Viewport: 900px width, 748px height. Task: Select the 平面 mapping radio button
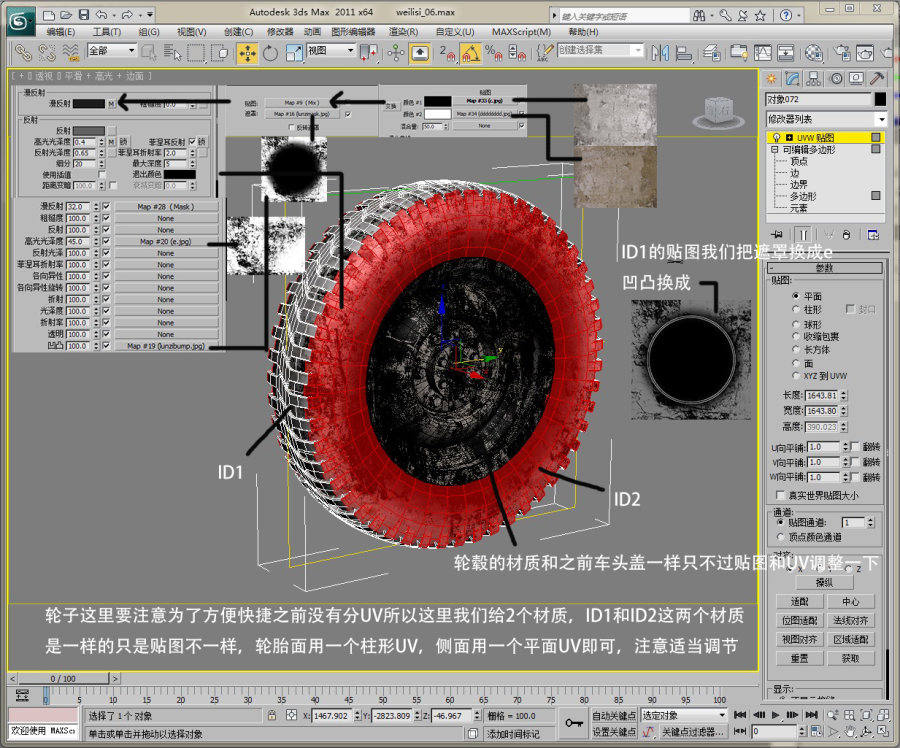(x=796, y=296)
